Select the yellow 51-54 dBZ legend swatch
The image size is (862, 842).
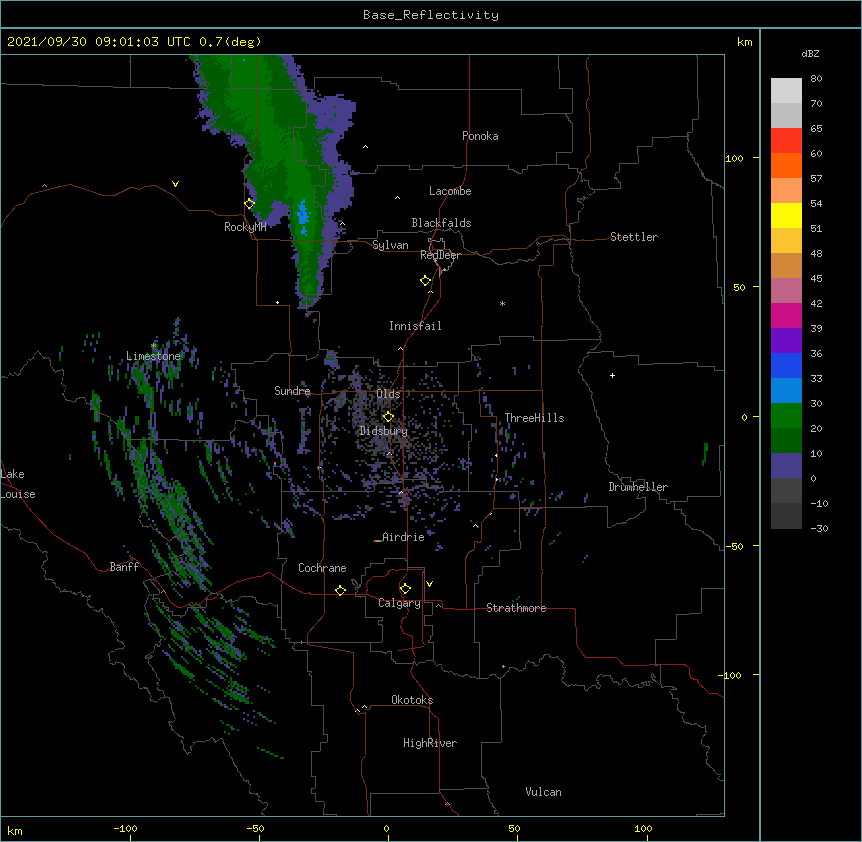pyautogui.click(x=786, y=215)
